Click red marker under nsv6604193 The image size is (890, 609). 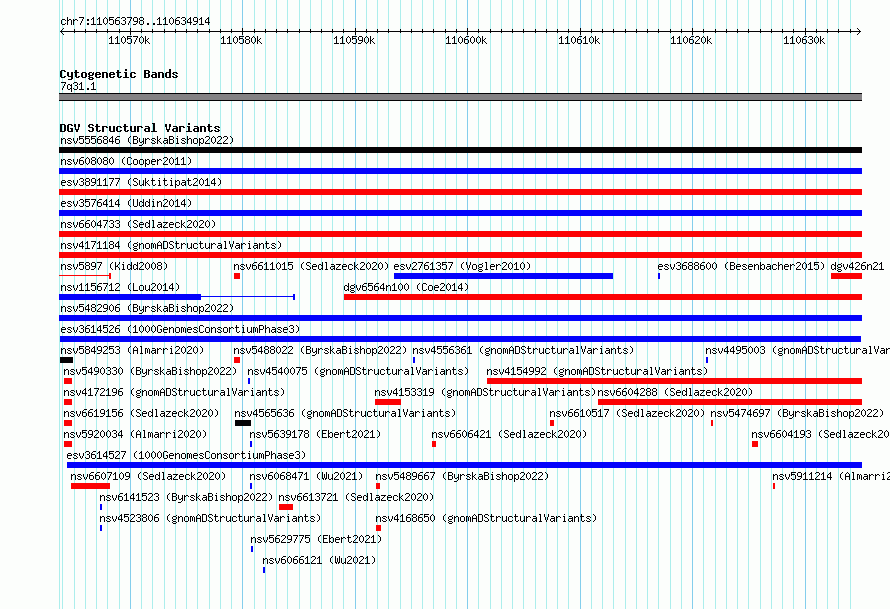(x=755, y=444)
